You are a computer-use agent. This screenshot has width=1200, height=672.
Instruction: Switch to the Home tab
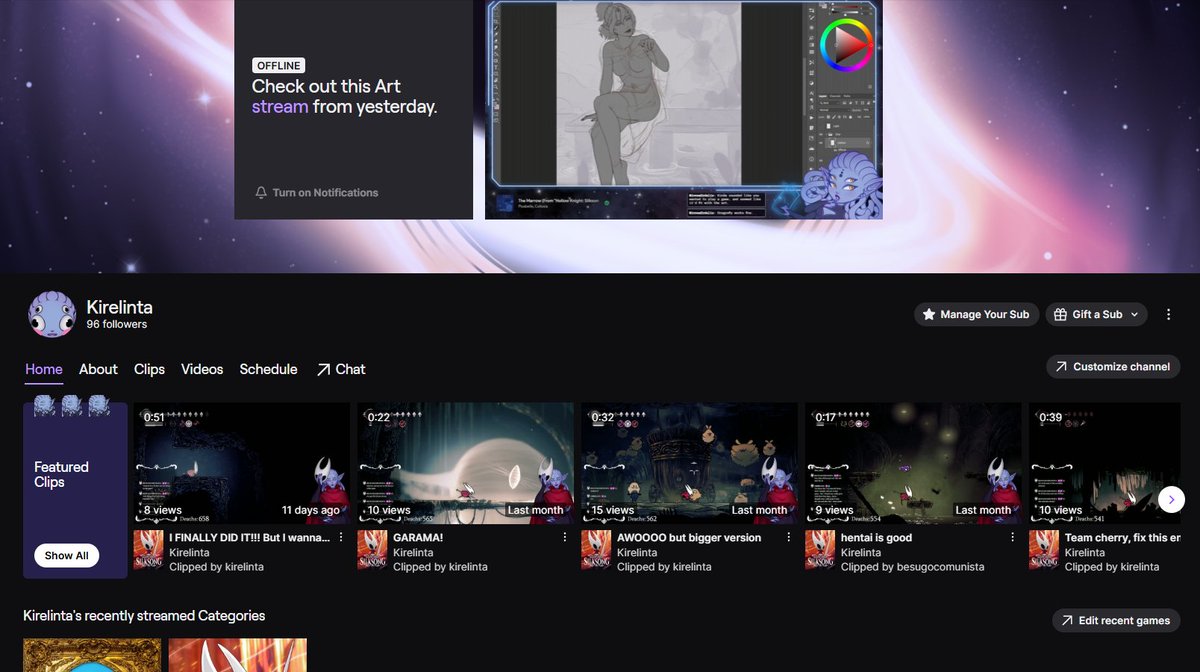coord(44,369)
